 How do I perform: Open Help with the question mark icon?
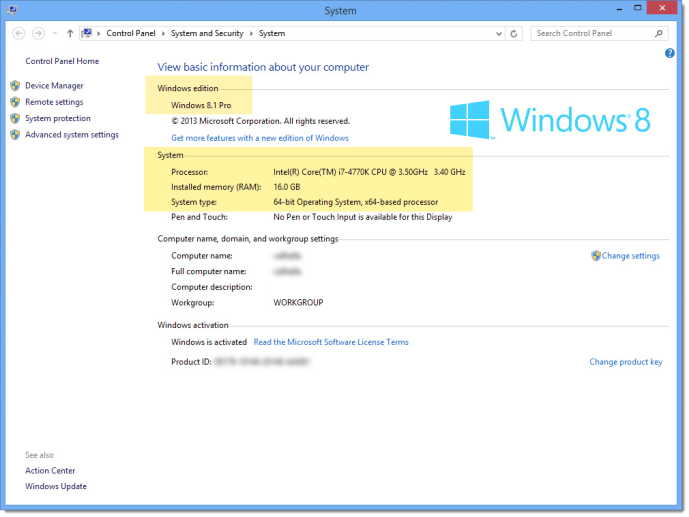669,53
